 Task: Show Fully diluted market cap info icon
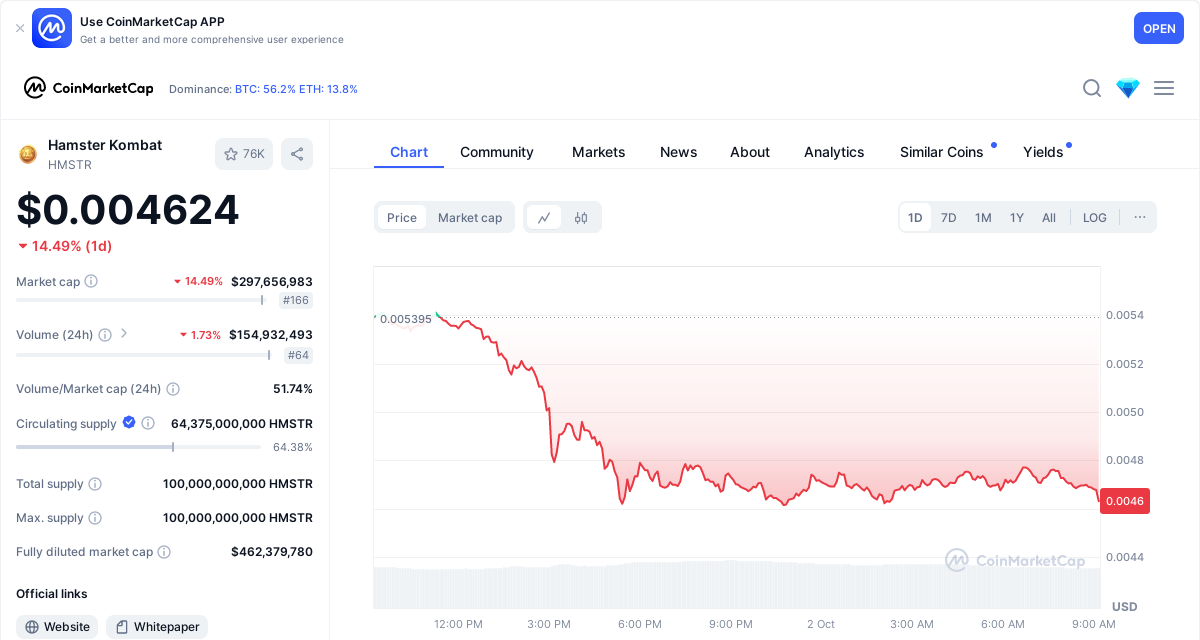pyautogui.click(x=164, y=552)
